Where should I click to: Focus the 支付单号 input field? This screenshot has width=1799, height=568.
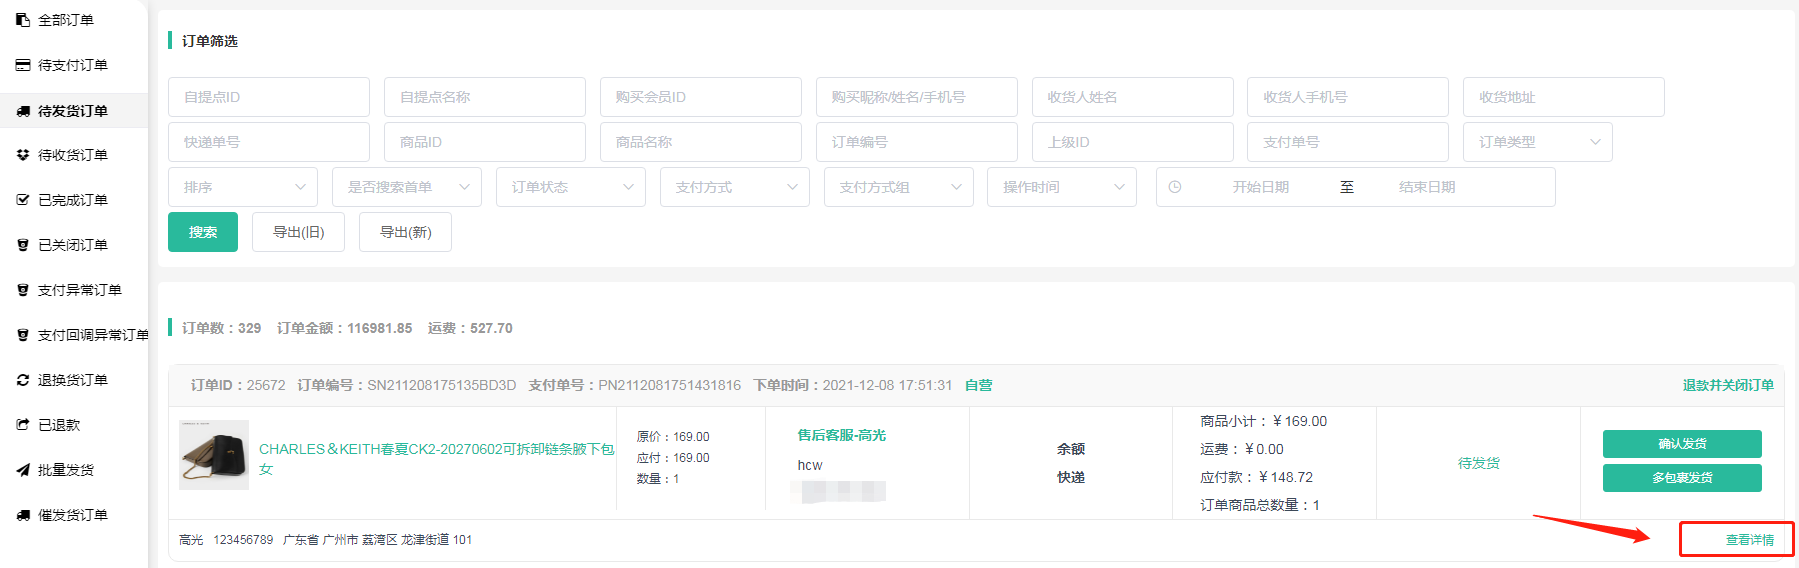1348,142
